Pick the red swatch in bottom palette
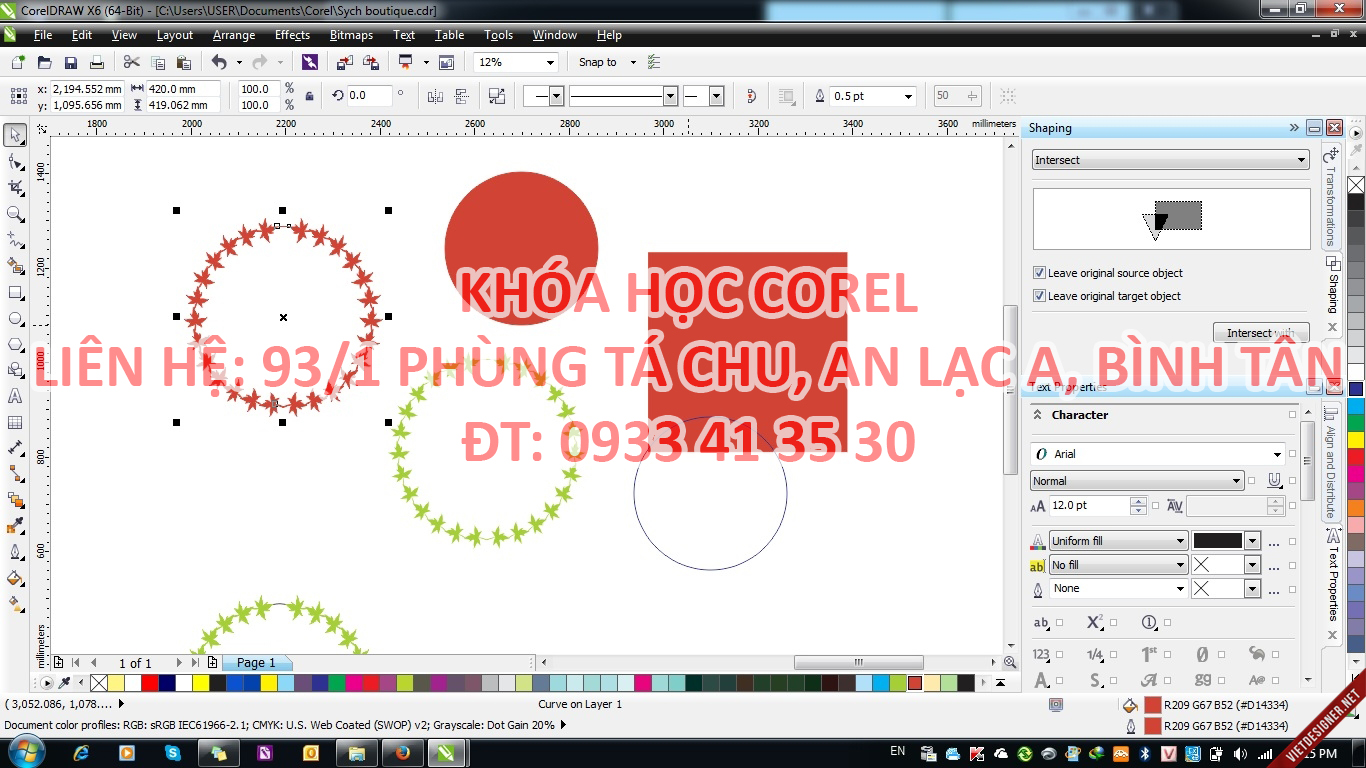 coord(149,683)
